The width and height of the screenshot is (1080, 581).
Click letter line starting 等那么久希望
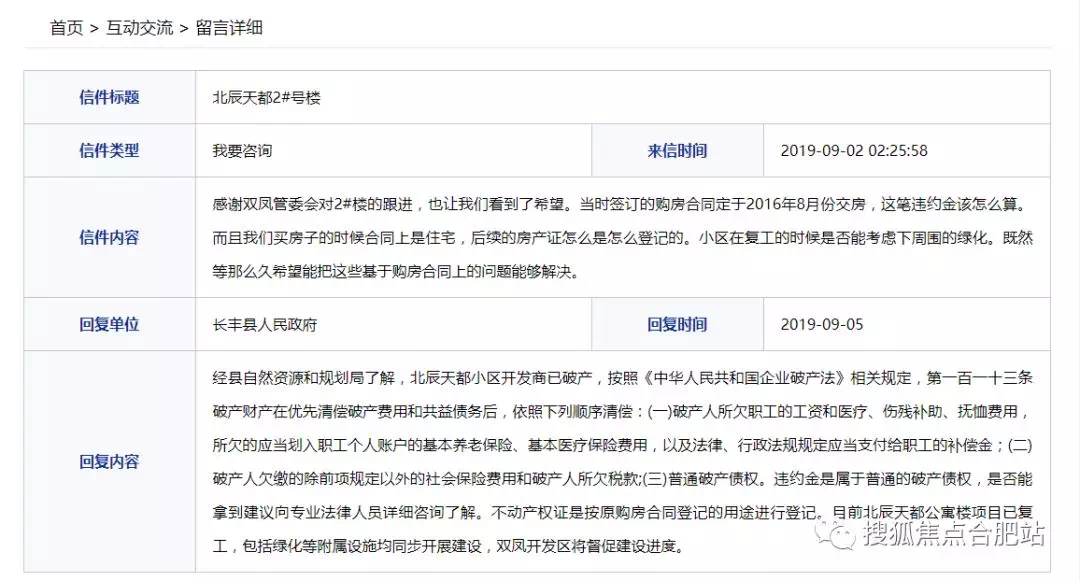pos(397,272)
